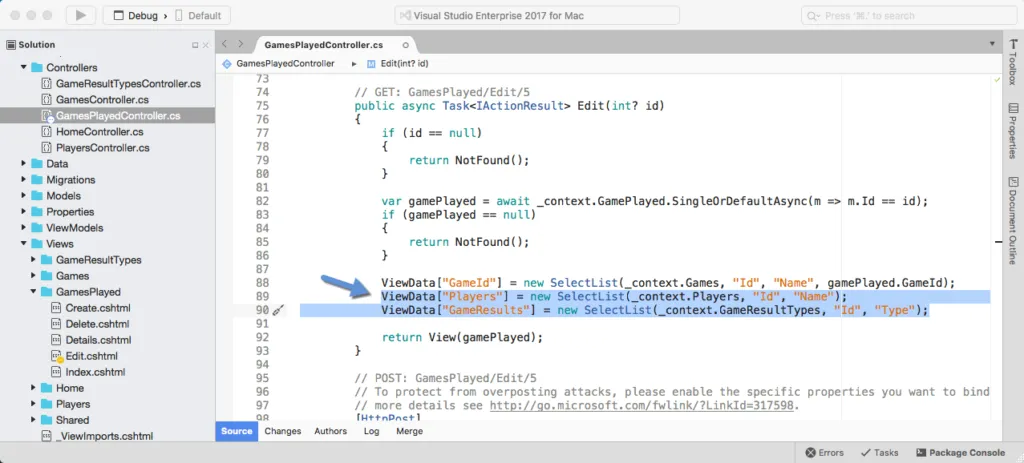Collapse the Controllers folder

coord(24,67)
